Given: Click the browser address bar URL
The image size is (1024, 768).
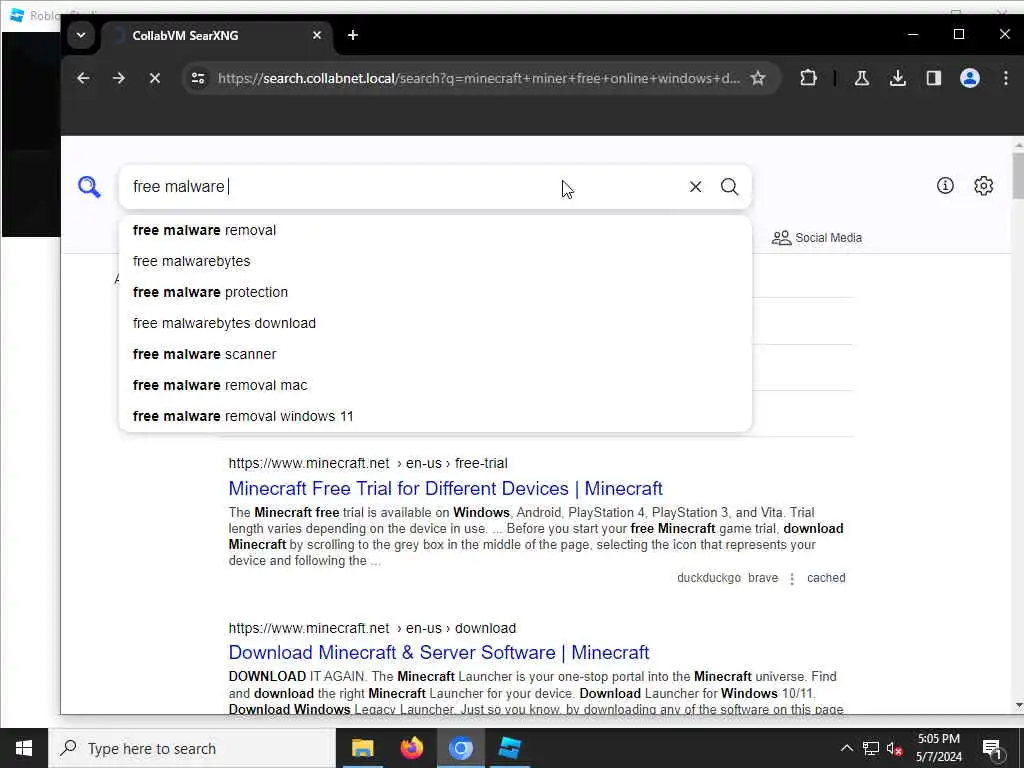Looking at the screenshot, I should 478,78.
